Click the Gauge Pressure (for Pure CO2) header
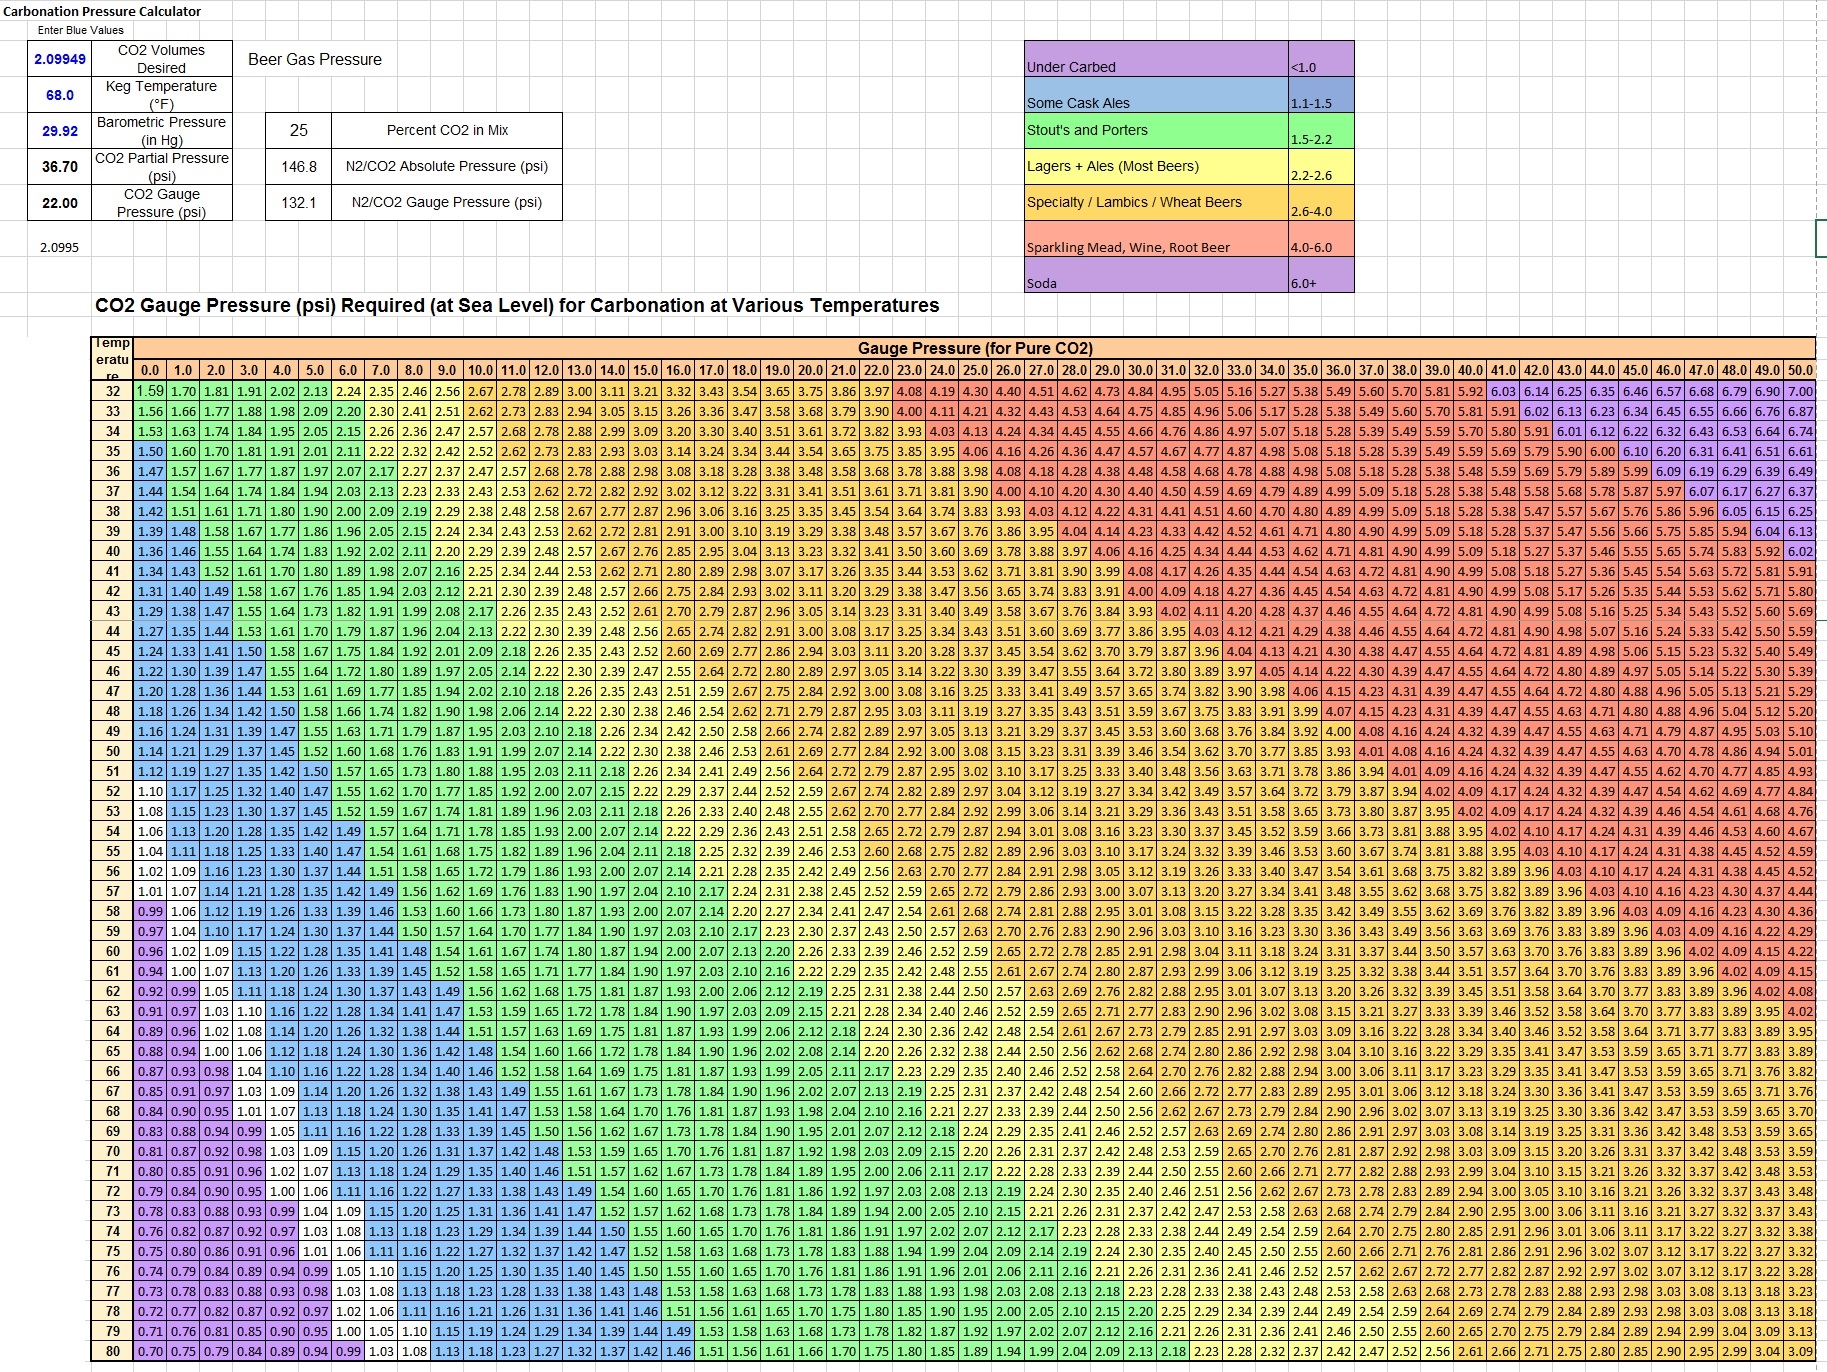The image size is (1827, 1372). [974, 348]
